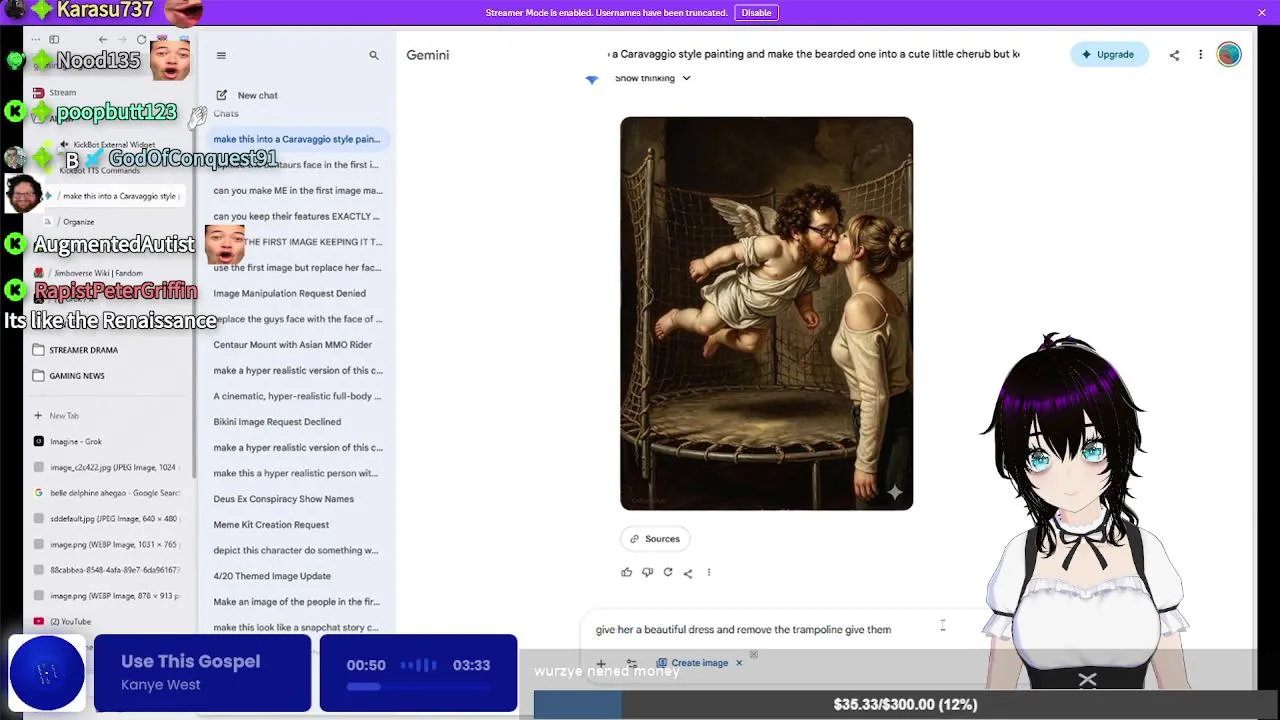Open chat 'A cinematic, hyper-realistic full-body'
Screen dimensions: 1280x720
click(297, 396)
